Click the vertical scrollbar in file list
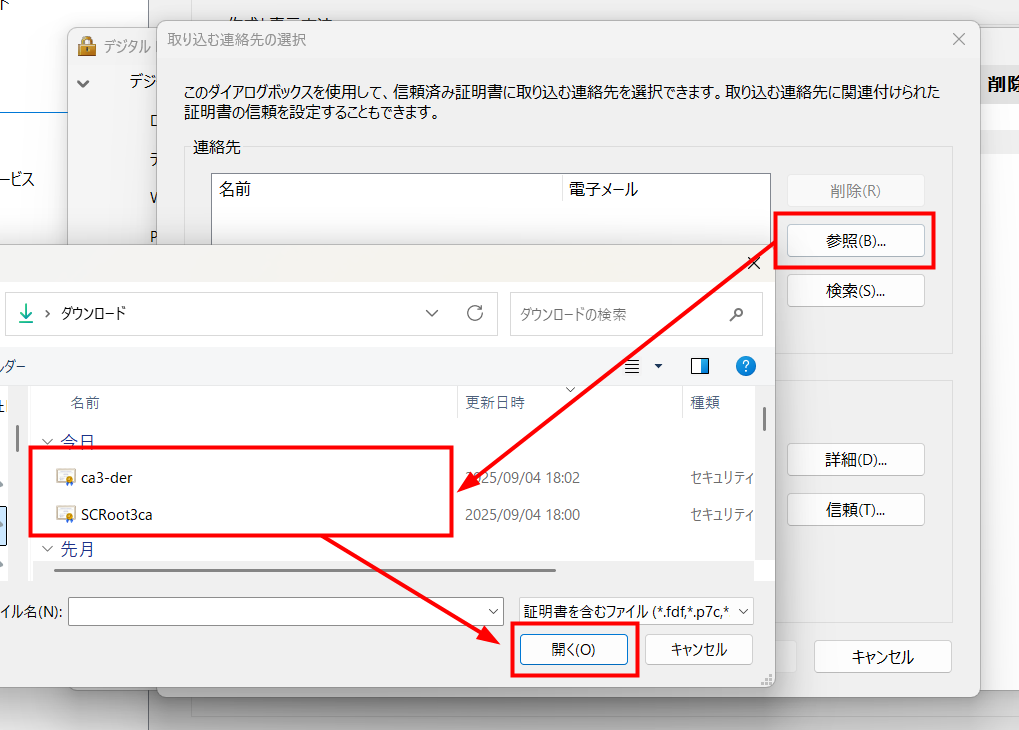 coord(764,419)
